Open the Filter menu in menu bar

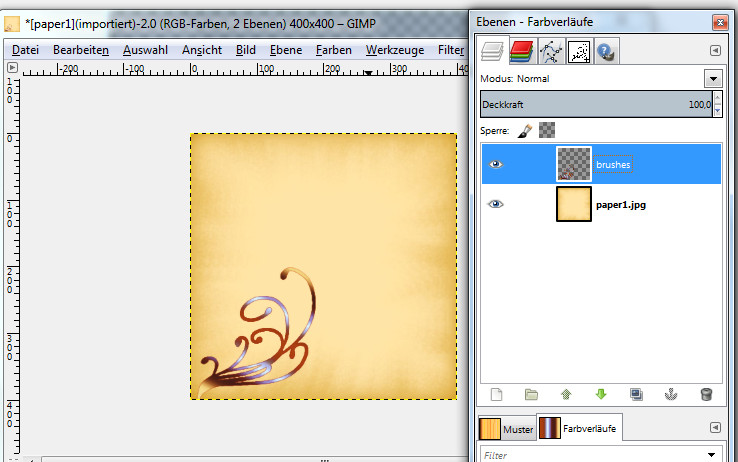(450, 50)
